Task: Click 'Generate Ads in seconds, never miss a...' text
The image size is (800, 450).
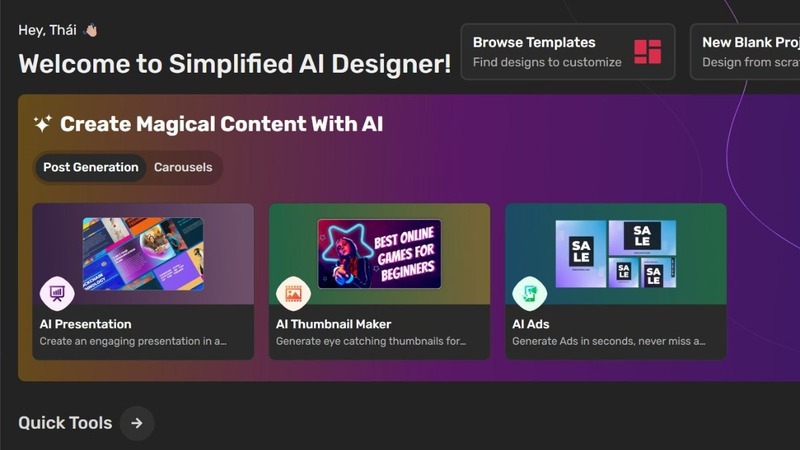Action: point(609,341)
